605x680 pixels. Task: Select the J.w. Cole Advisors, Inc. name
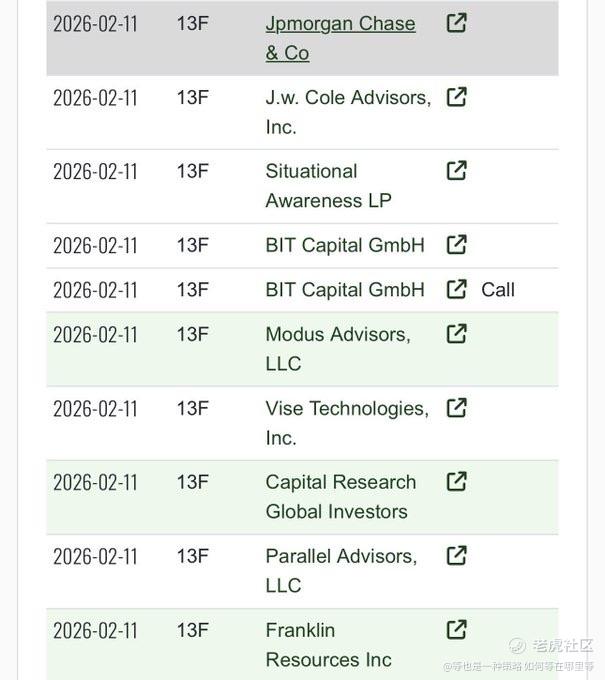[x=347, y=112]
